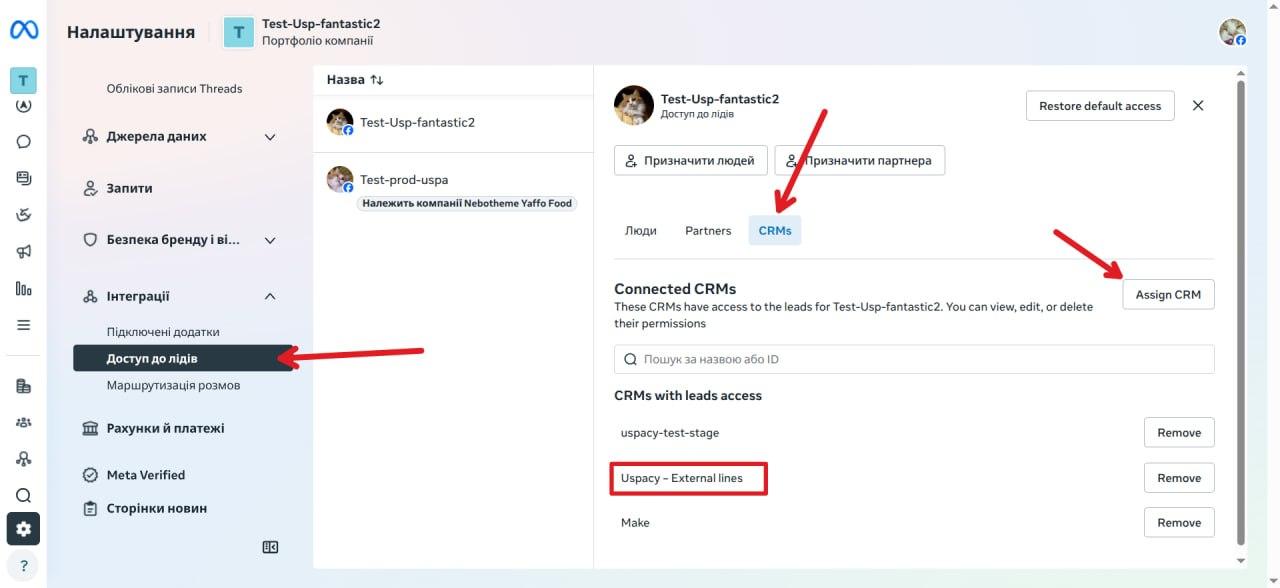Open Облікові записи Threads settings
Screen dimensions: 1280x588
(x=175, y=89)
